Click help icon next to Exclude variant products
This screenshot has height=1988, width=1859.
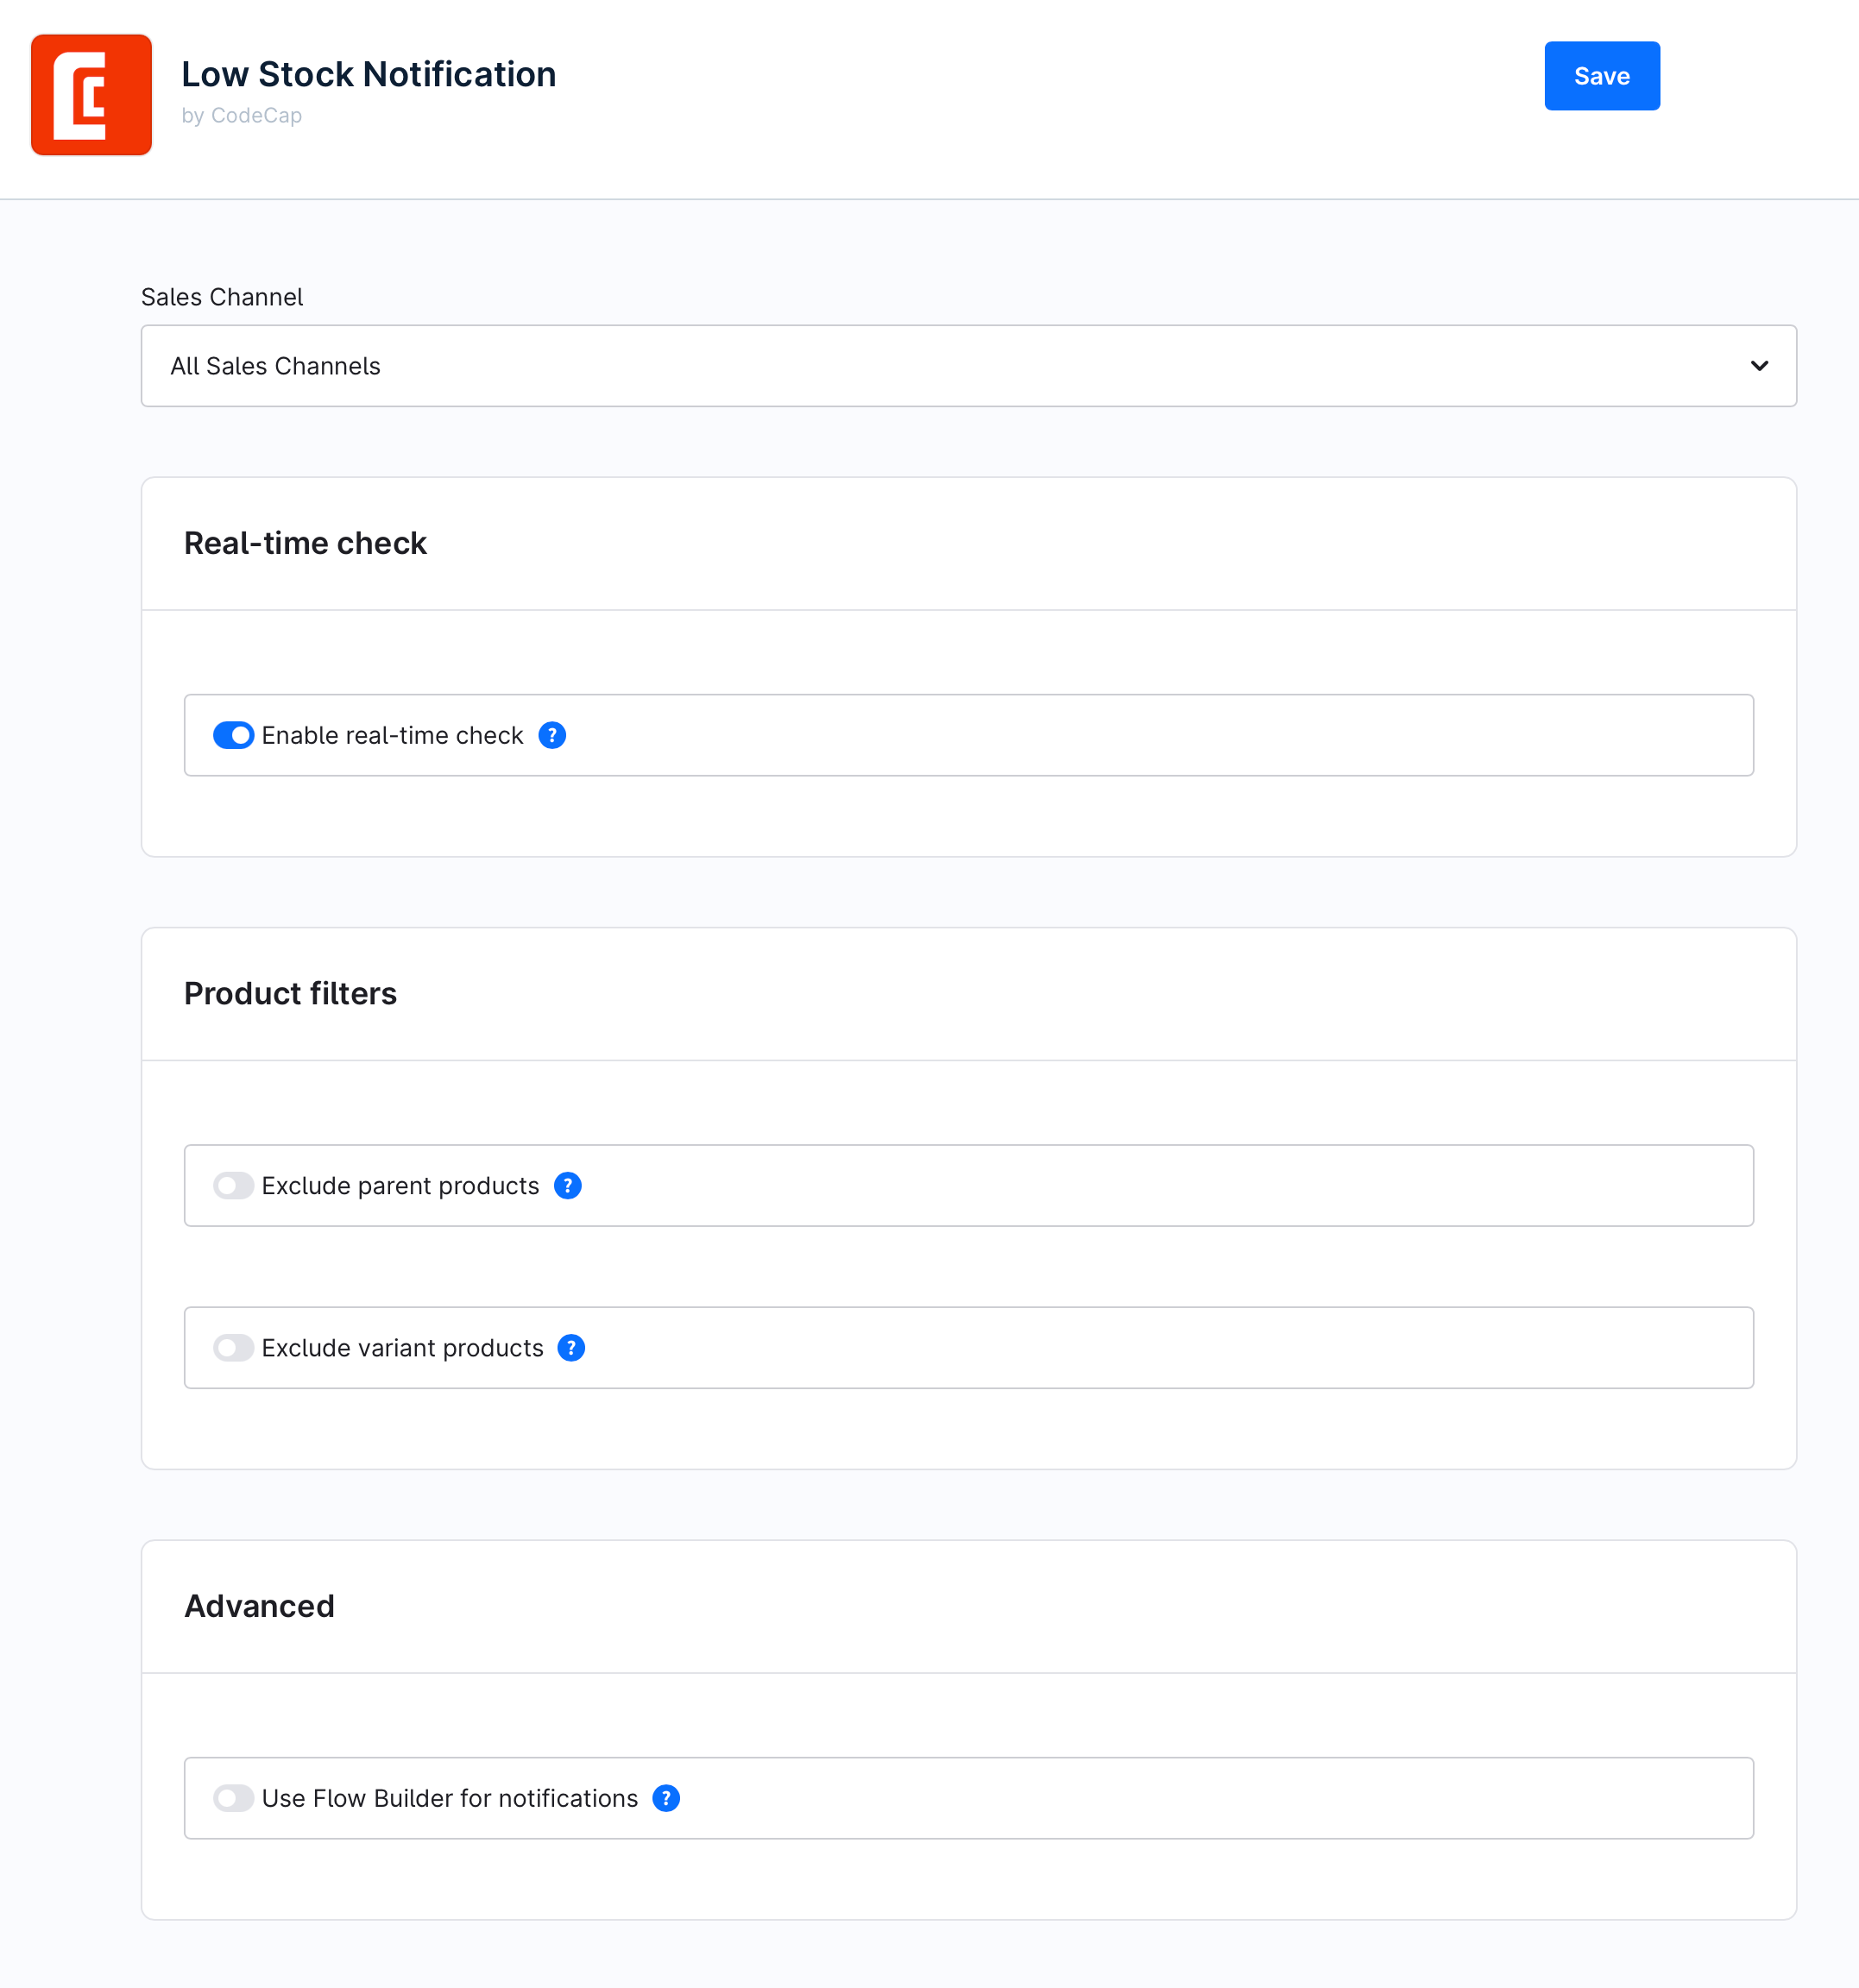pyautogui.click(x=571, y=1348)
